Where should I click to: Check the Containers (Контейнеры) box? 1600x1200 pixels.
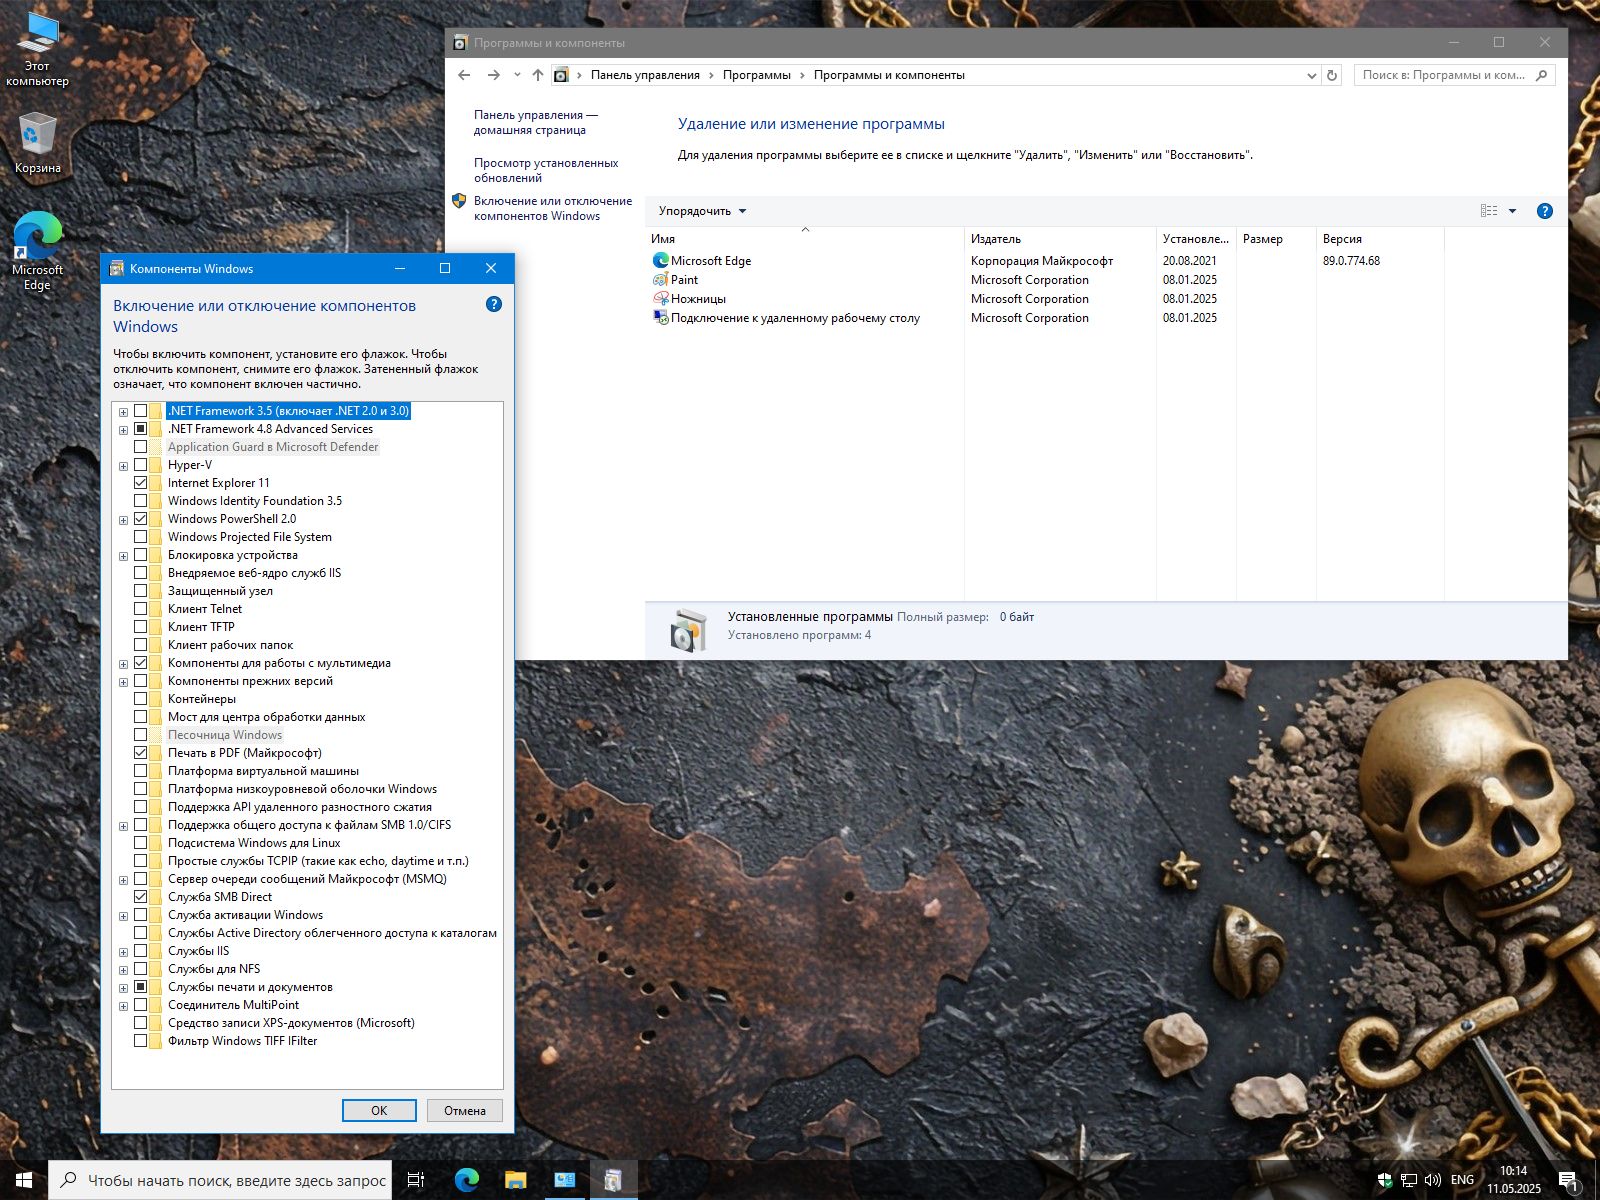pos(141,699)
